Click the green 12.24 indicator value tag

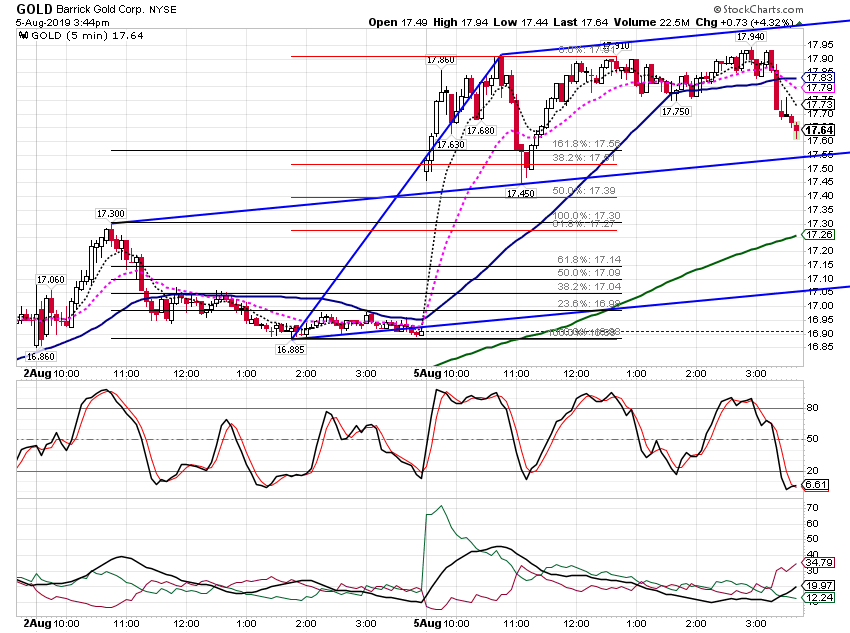(819, 598)
